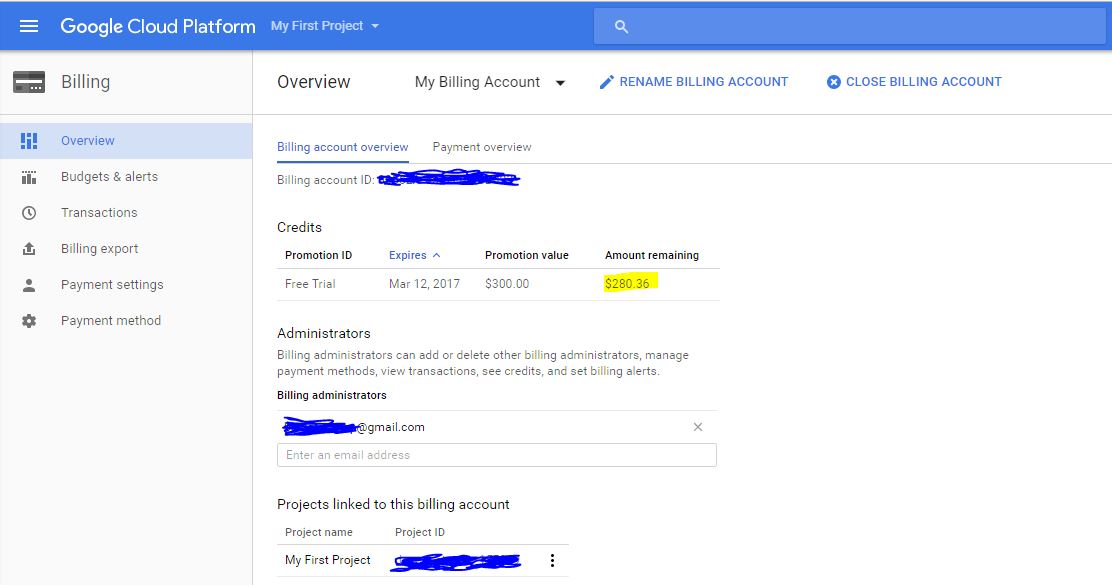Click the circled X close-account icon
The width and height of the screenshot is (1112, 585).
834,82
